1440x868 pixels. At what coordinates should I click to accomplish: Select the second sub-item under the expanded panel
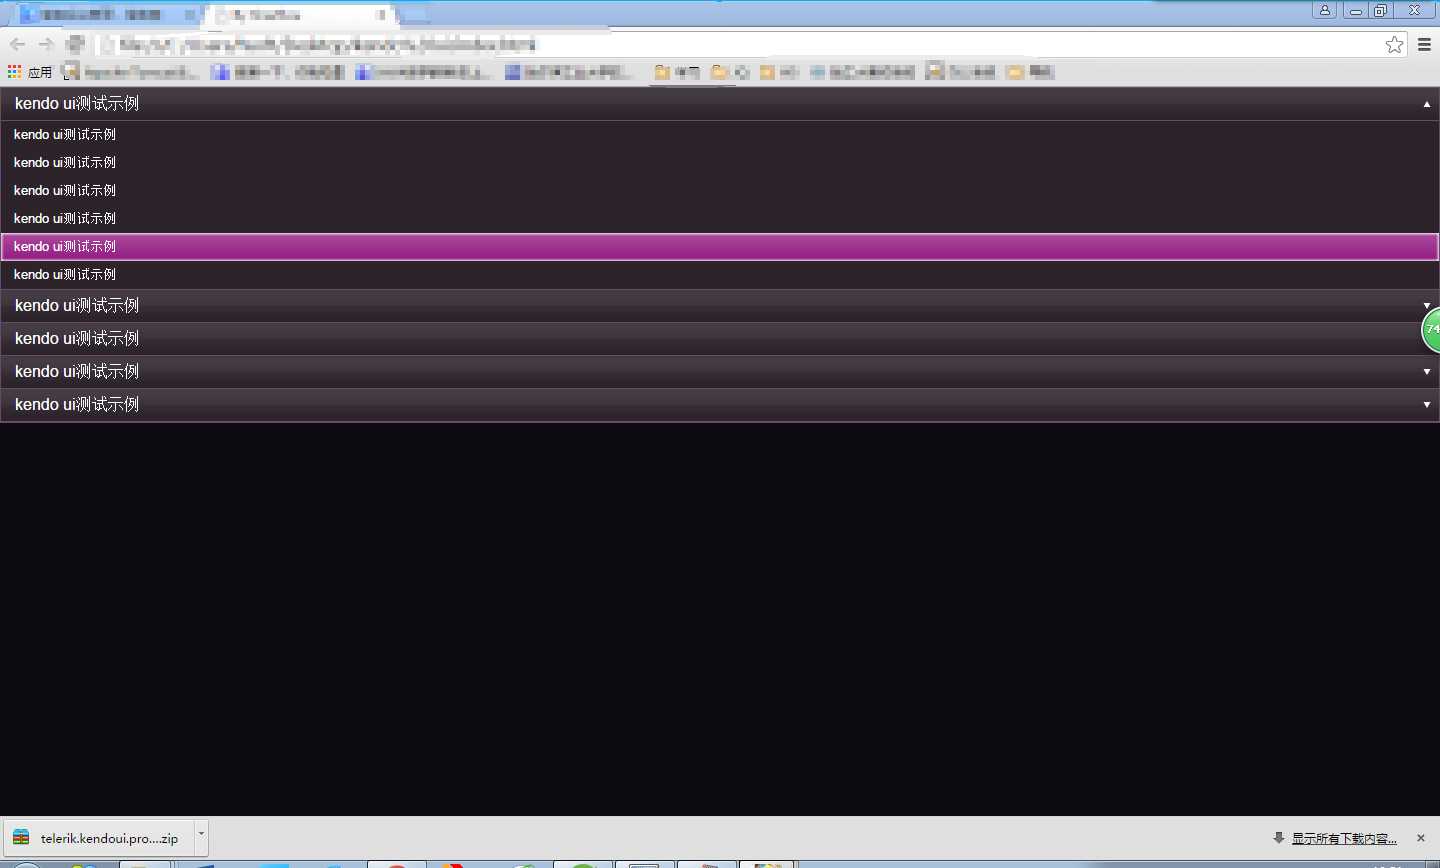pyautogui.click(x=720, y=162)
